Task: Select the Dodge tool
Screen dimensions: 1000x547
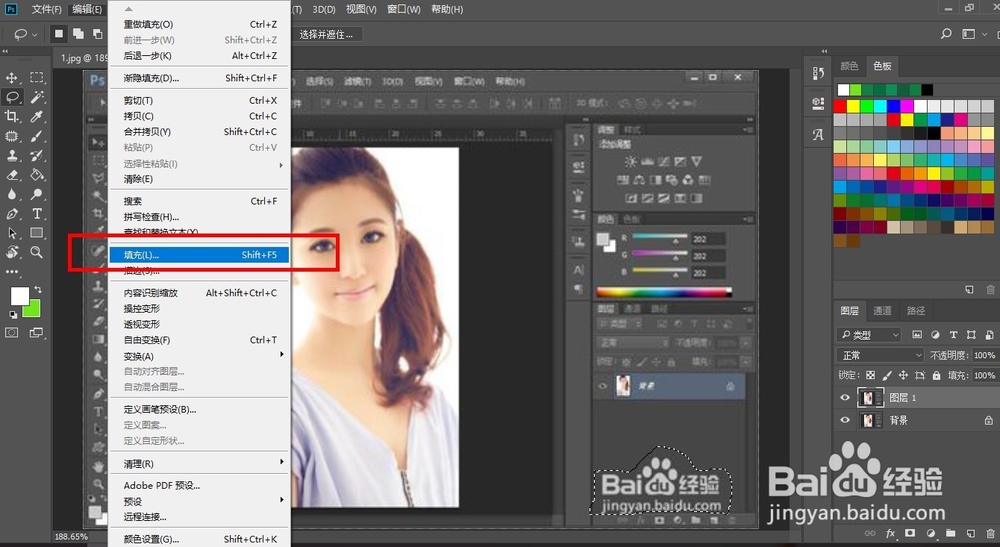Action: tap(37, 194)
